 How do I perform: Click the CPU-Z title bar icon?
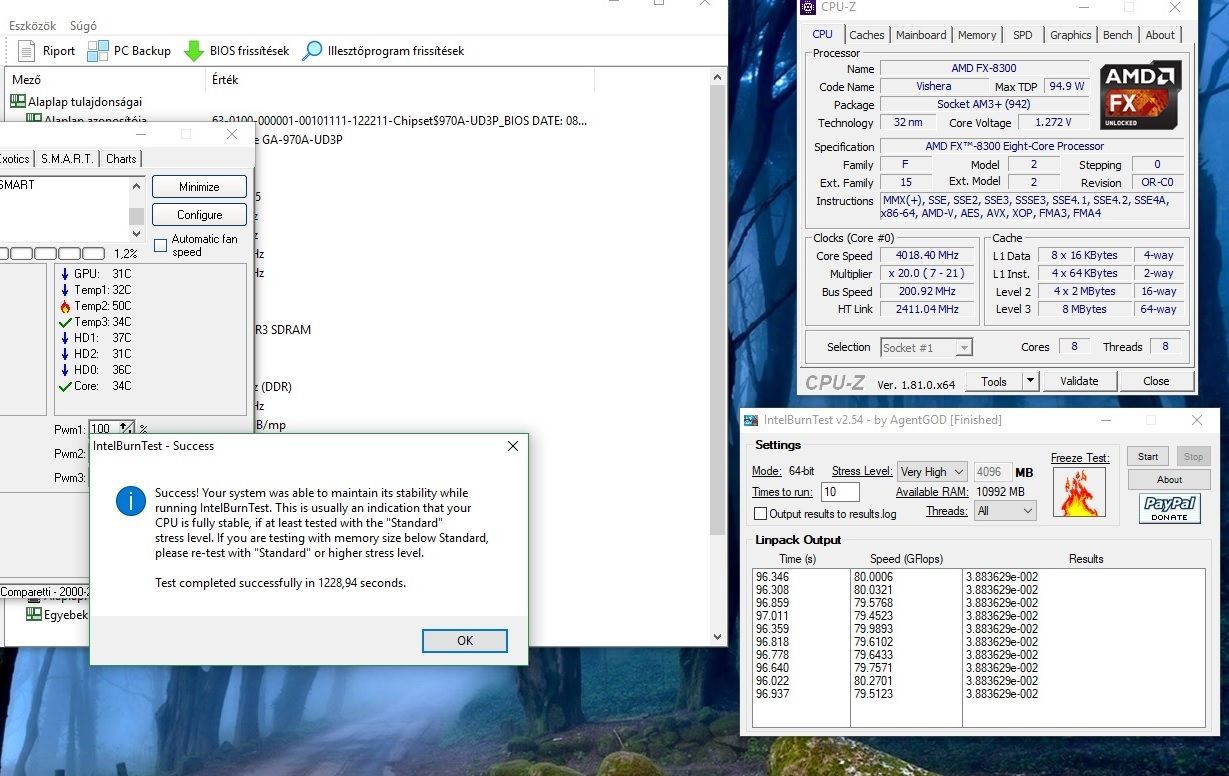coord(808,7)
